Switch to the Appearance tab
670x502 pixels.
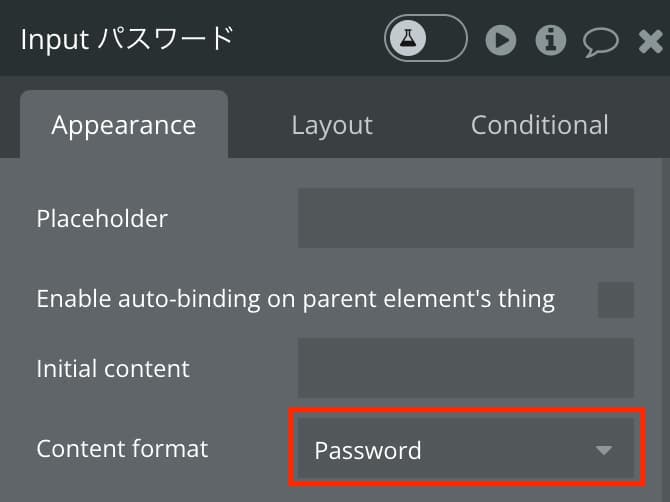(x=124, y=125)
